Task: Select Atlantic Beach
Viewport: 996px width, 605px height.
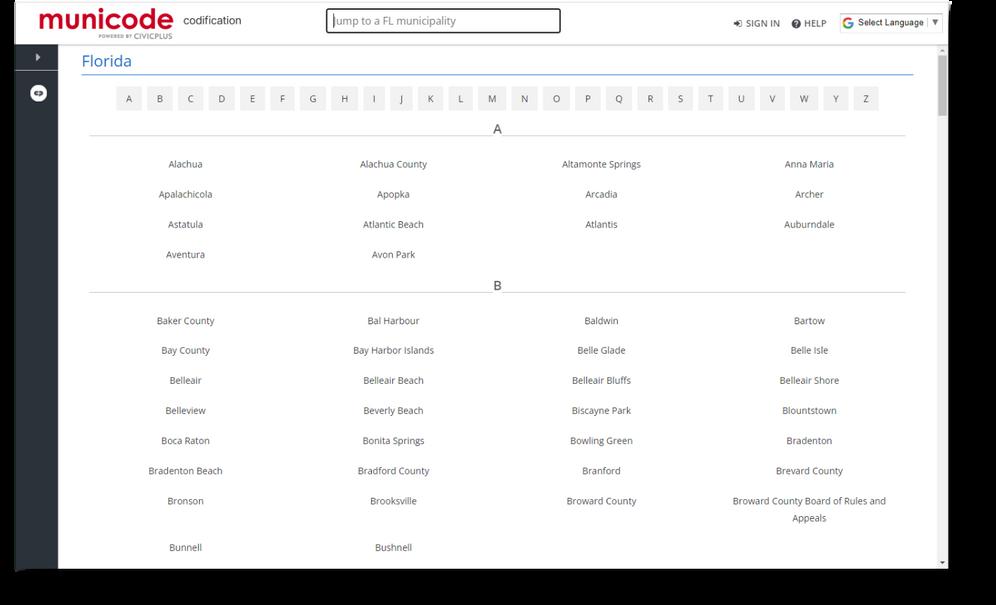Action: pyautogui.click(x=393, y=224)
